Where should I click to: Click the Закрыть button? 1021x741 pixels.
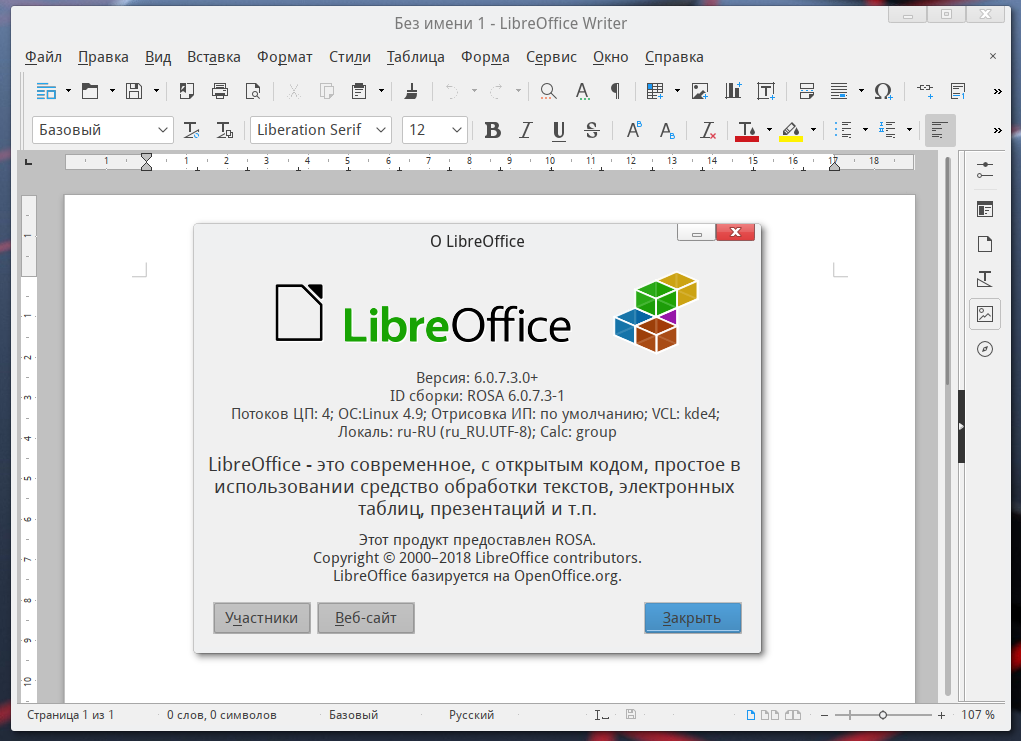(x=693, y=618)
